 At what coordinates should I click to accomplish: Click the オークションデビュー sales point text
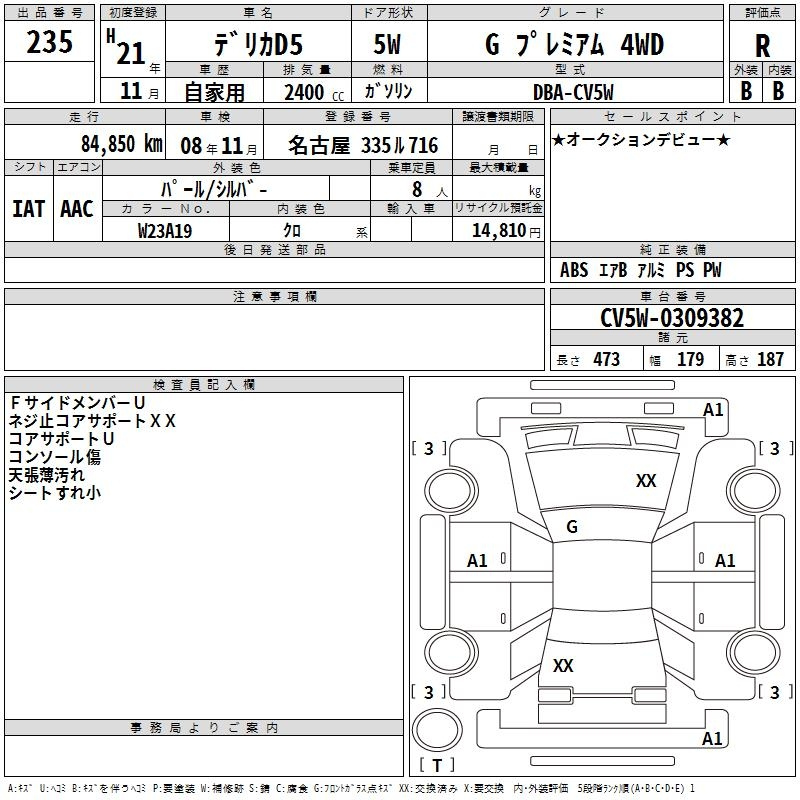tap(641, 140)
